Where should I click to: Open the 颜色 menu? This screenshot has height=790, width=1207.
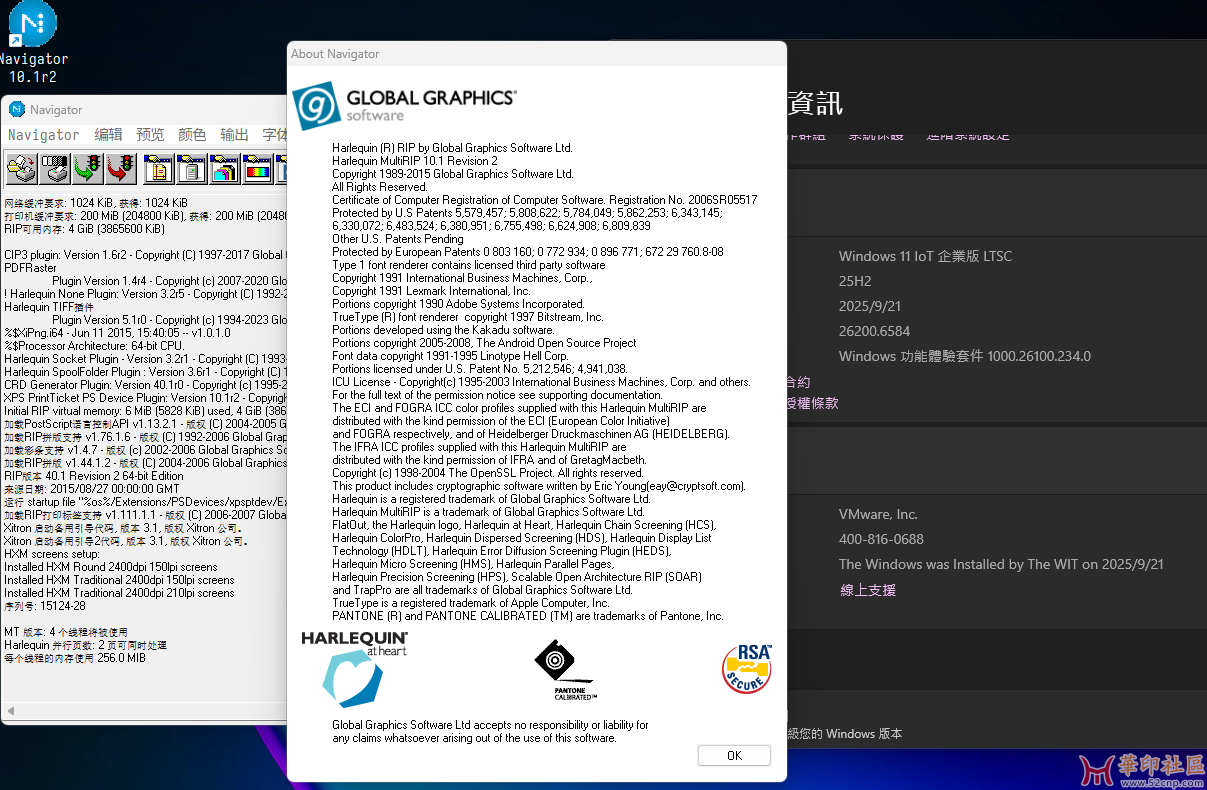[192, 135]
